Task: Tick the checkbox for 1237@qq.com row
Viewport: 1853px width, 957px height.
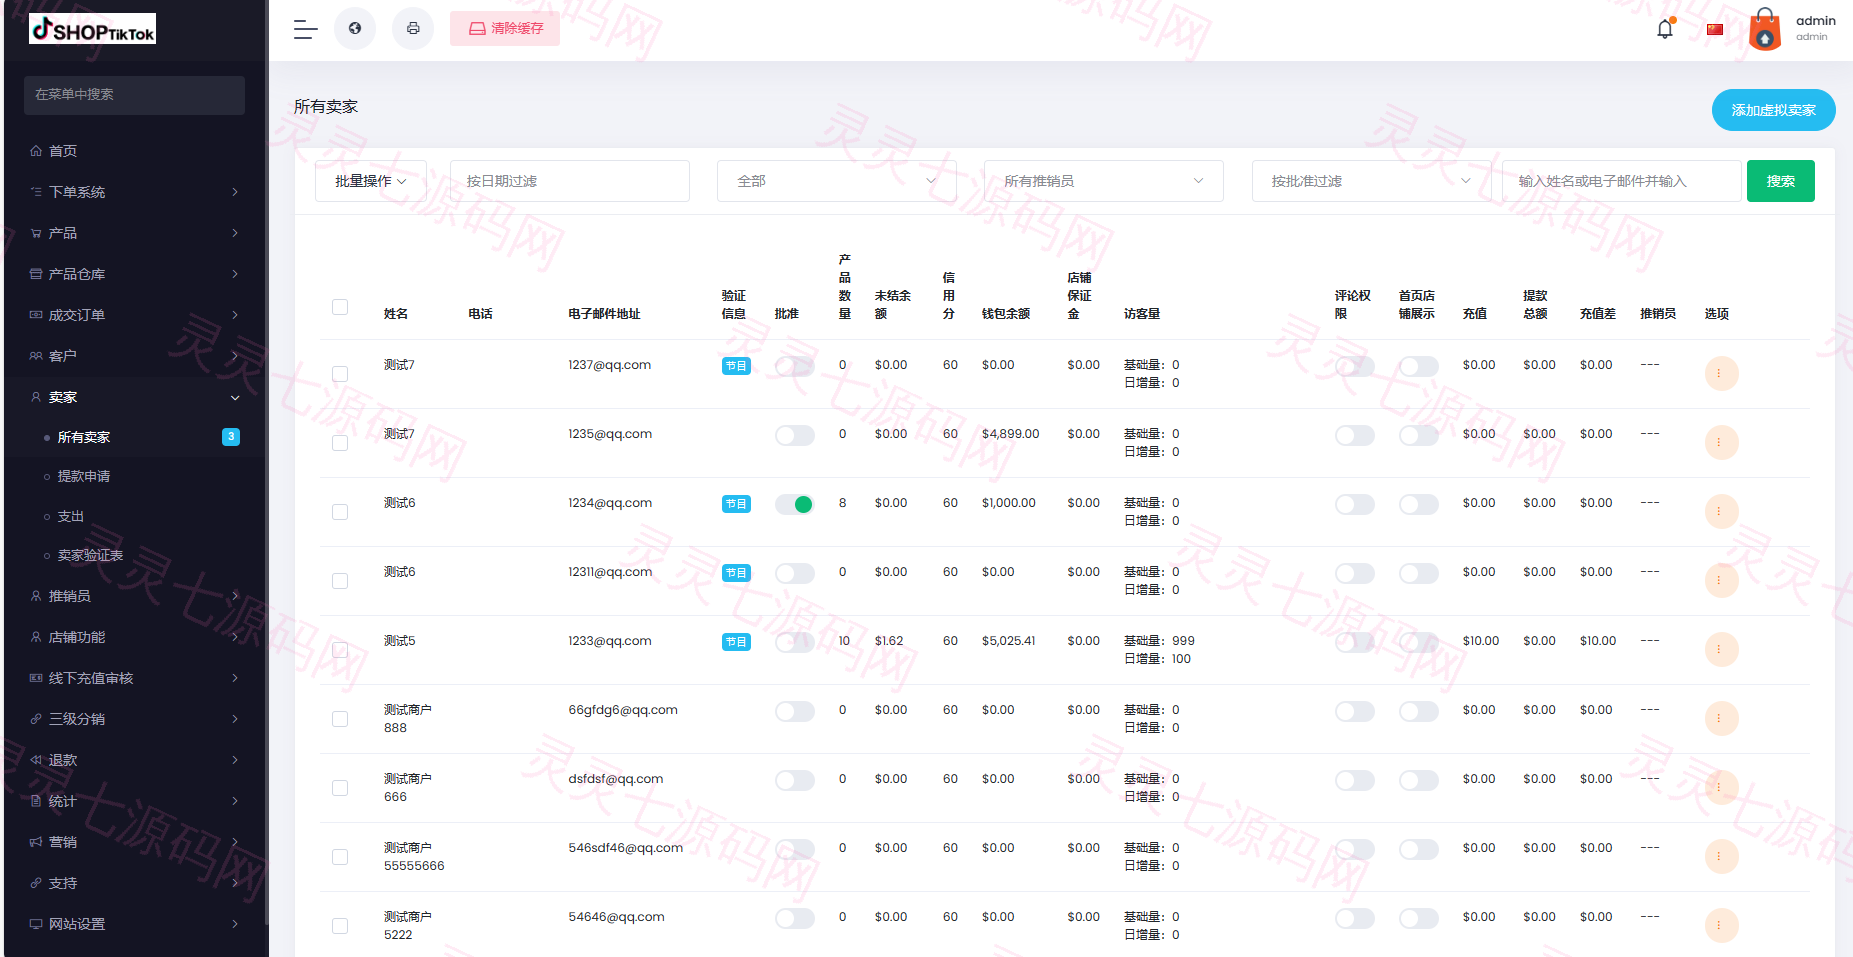Action: [340, 374]
